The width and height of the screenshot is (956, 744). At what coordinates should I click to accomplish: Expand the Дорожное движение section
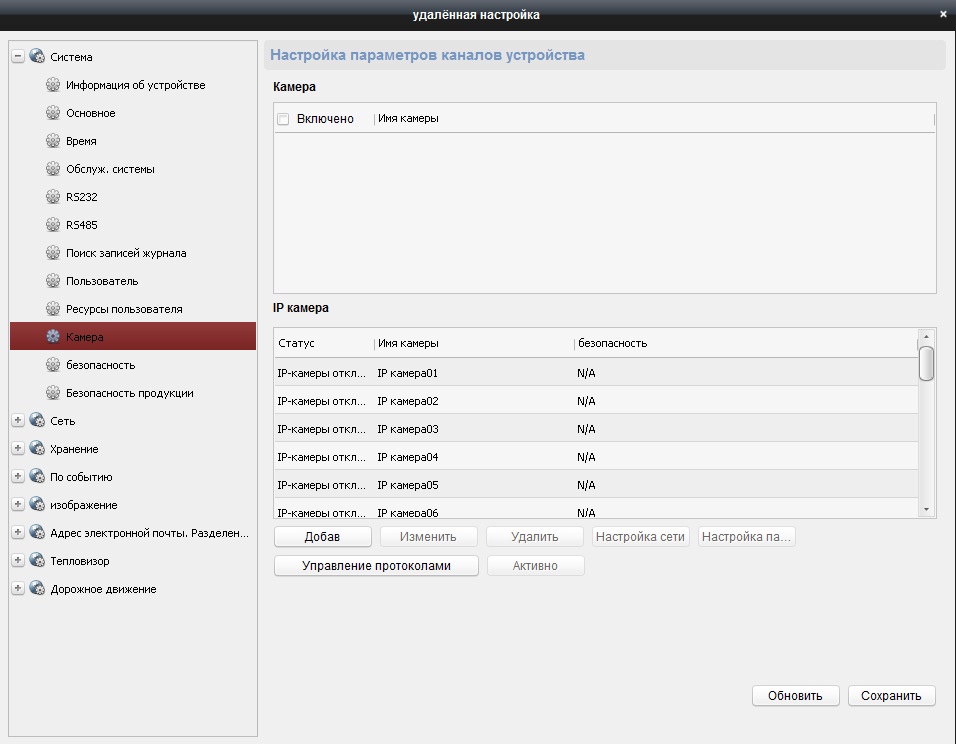(18, 589)
